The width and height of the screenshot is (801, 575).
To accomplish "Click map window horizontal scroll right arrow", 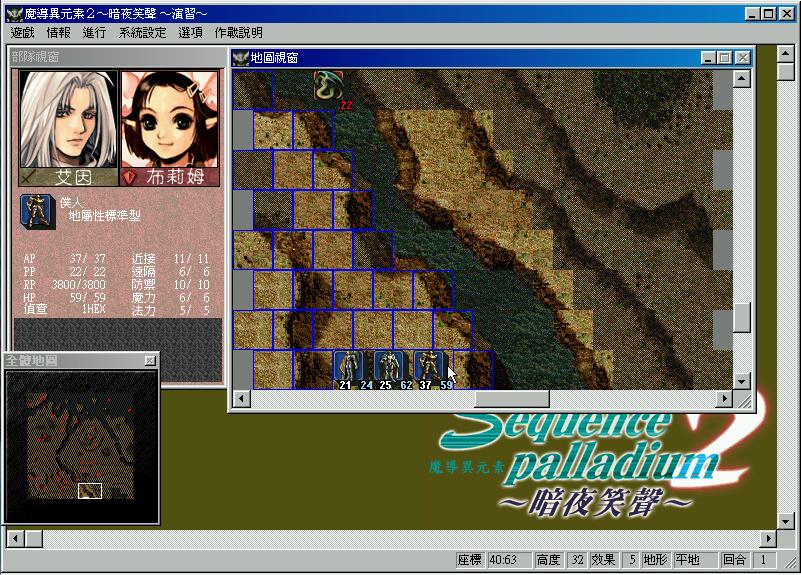I will [724, 399].
